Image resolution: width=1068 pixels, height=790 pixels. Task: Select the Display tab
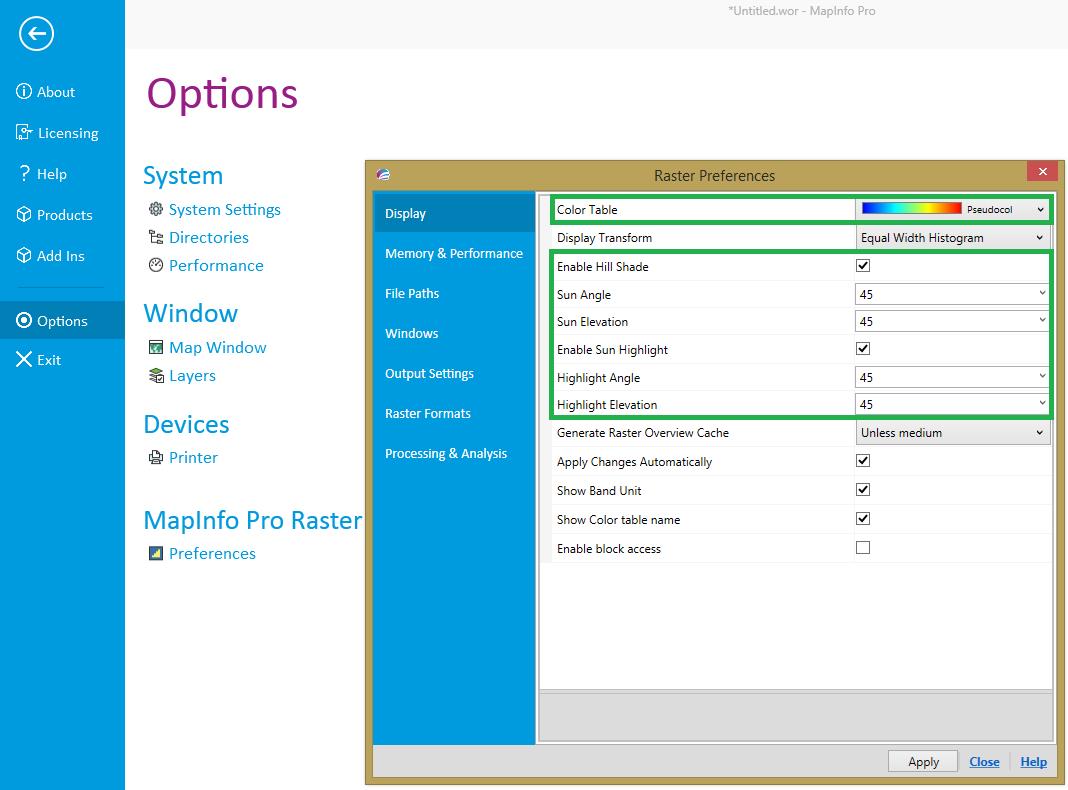[x=454, y=213]
